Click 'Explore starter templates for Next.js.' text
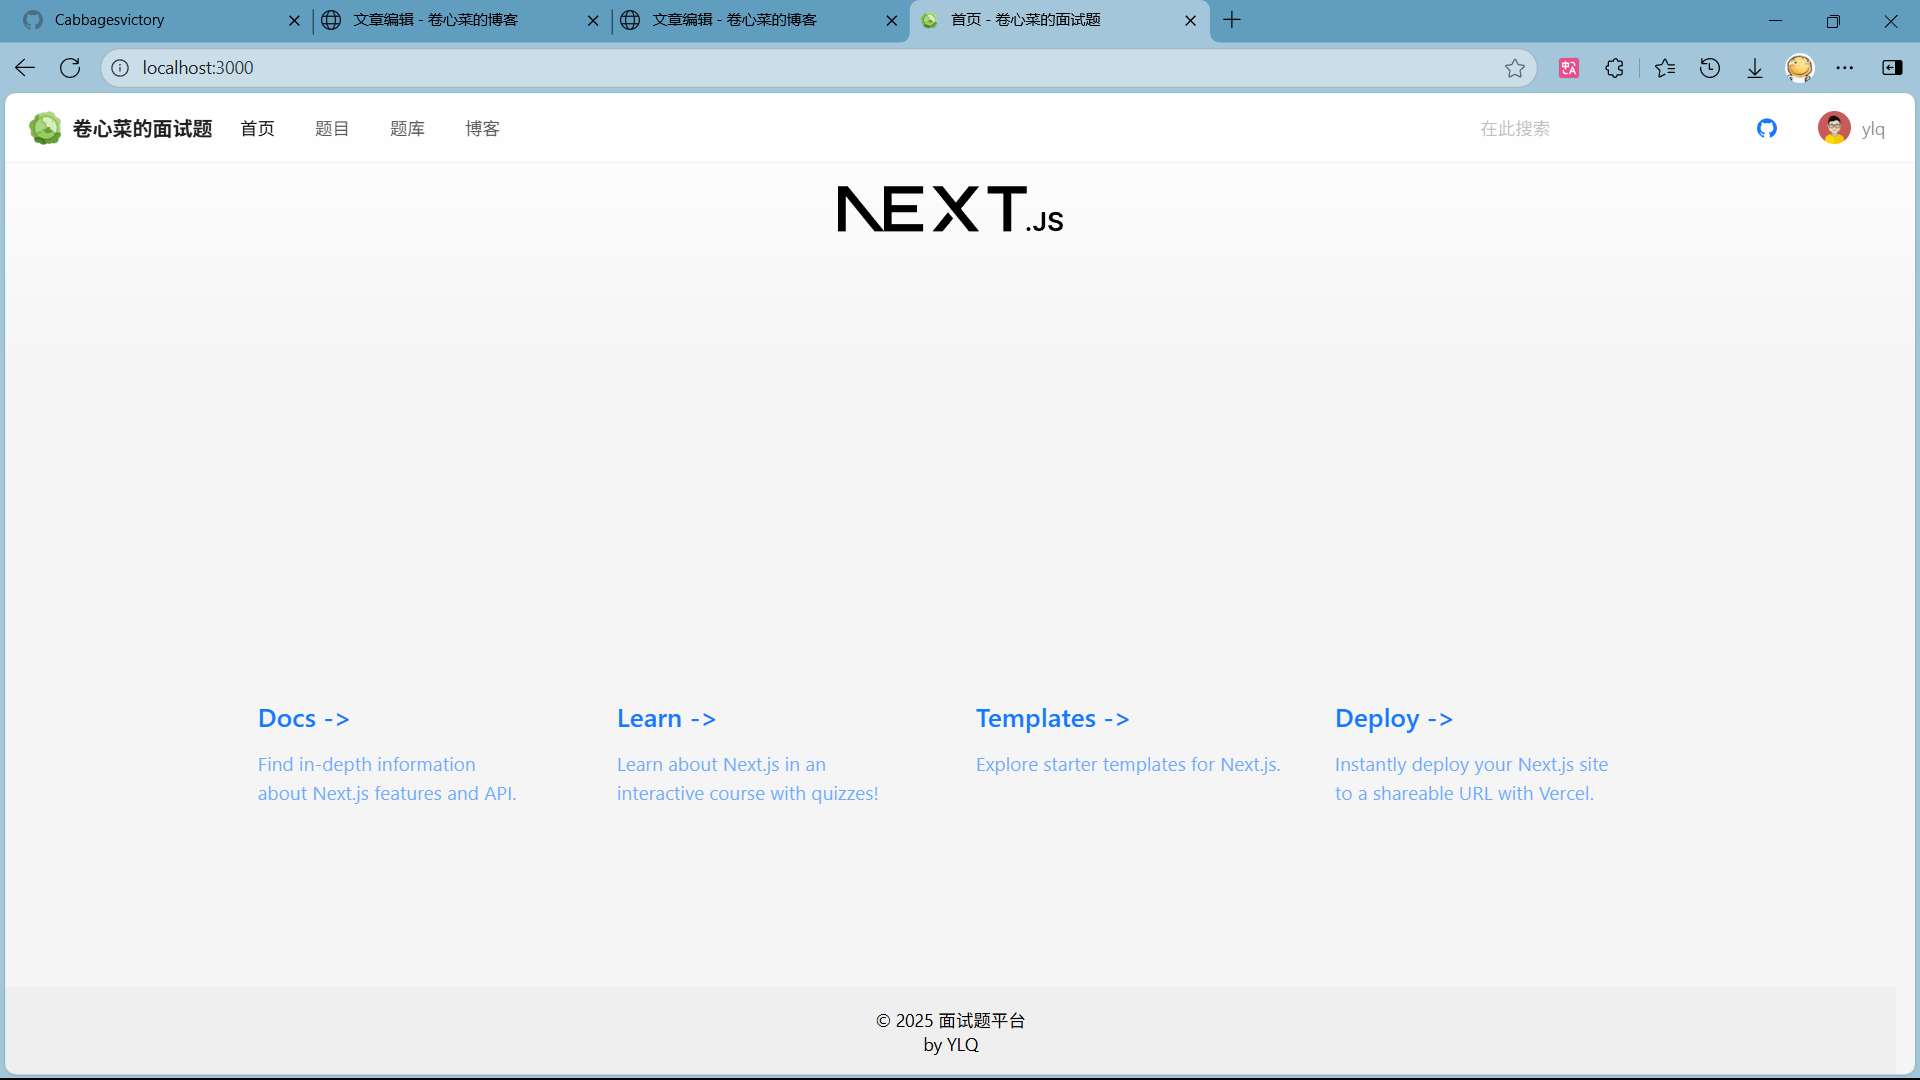Viewport: 1920px width, 1080px height. pyautogui.click(x=1128, y=764)
